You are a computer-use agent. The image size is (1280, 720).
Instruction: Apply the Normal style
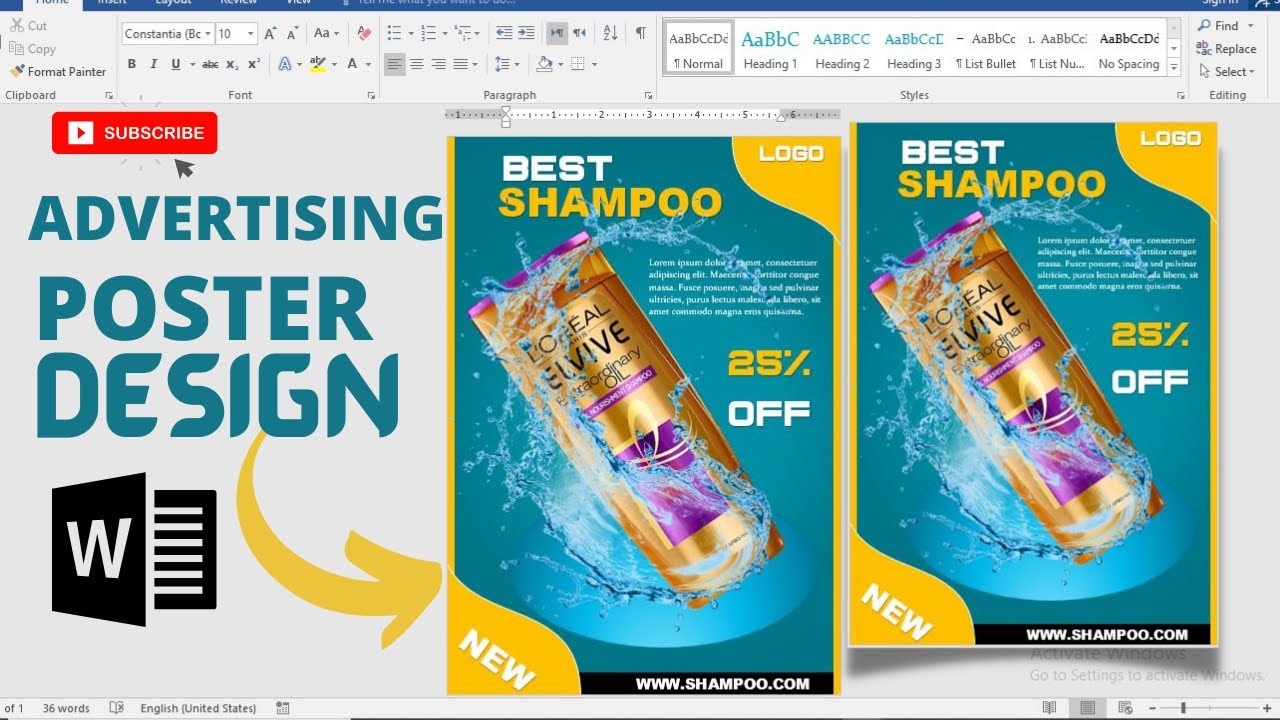pos(698,48)
